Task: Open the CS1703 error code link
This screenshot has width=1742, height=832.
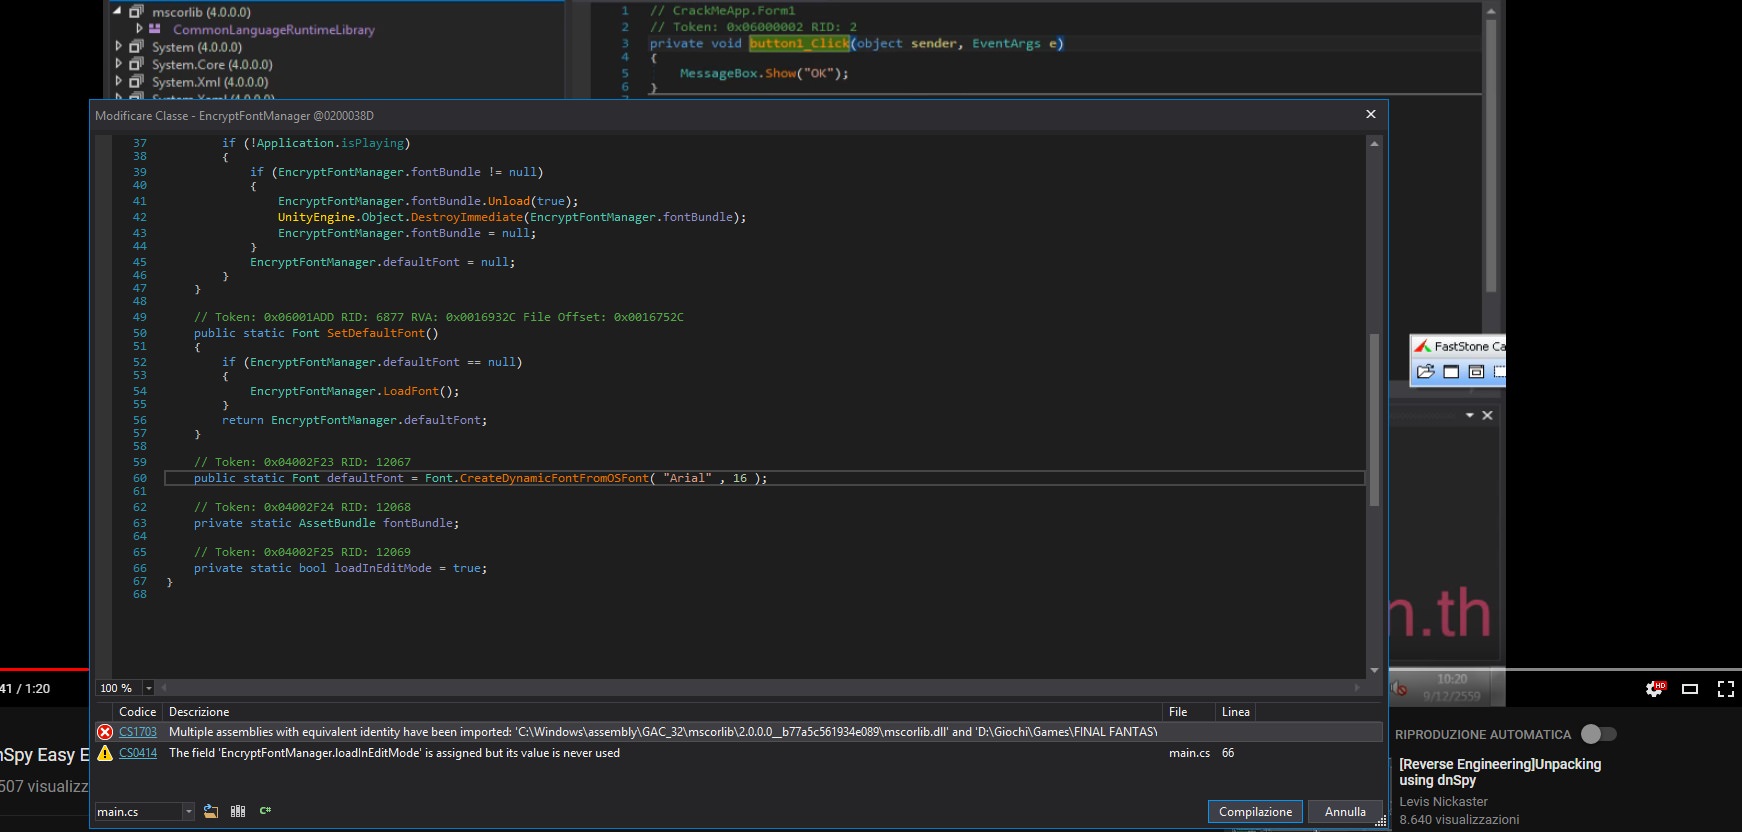Action: [138, 732]
